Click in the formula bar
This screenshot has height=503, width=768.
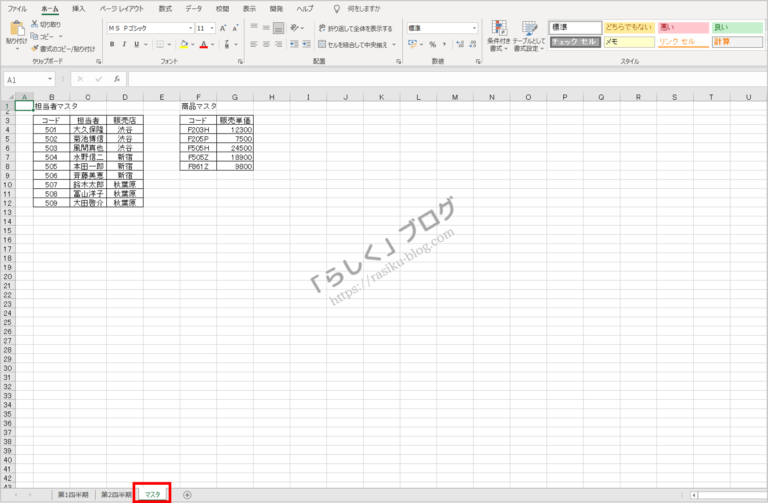(x=447, y=79)
